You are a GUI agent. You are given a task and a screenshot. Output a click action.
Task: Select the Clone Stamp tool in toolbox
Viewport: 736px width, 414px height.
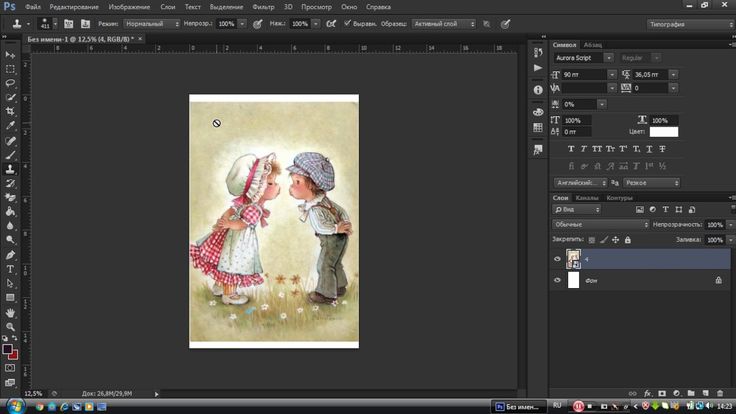click(x=10, y=169)
